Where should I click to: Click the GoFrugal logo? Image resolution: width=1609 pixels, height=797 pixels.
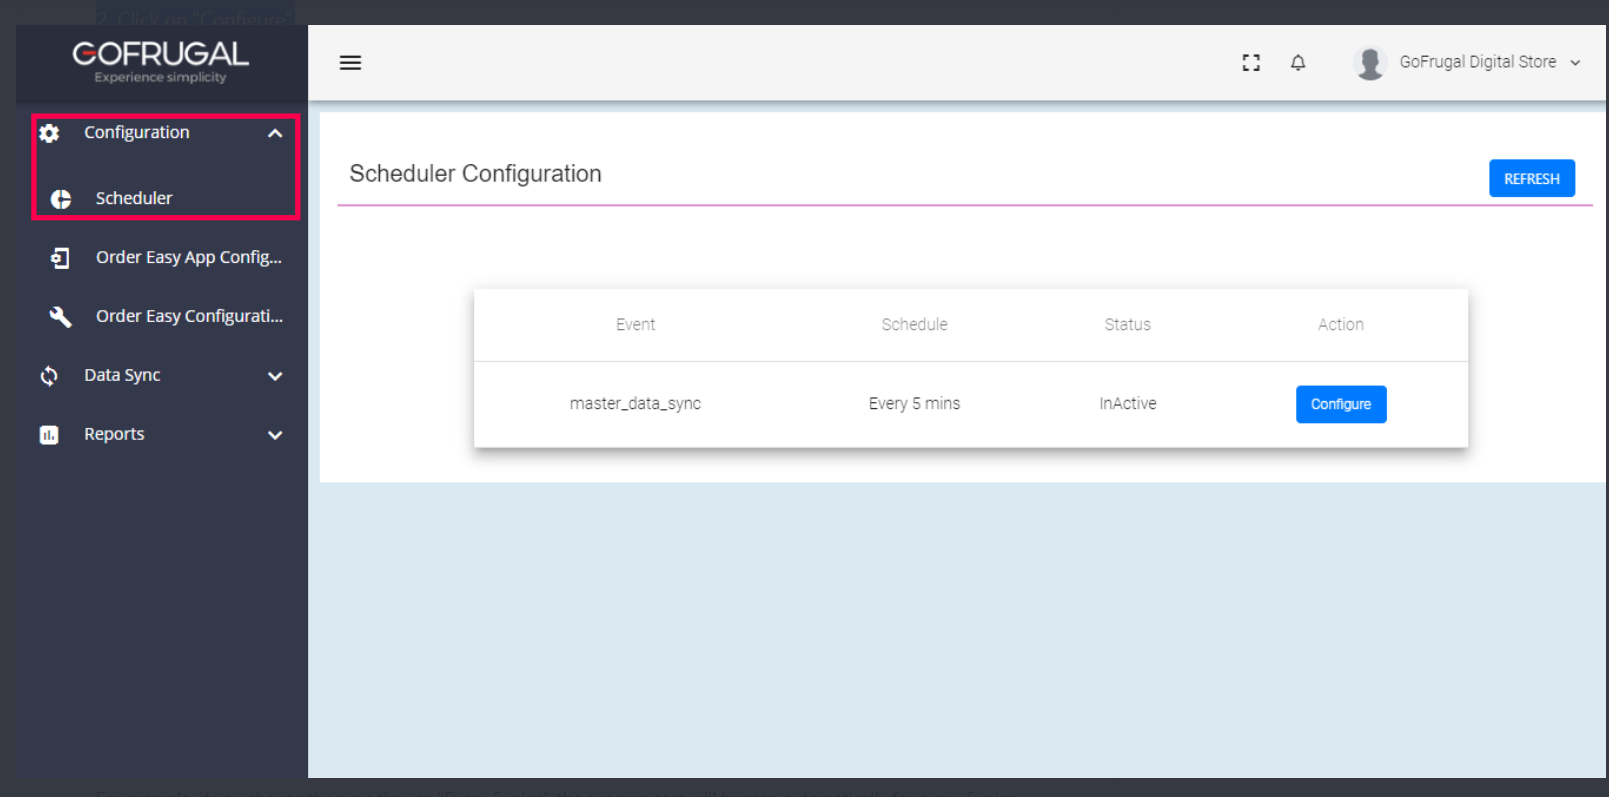tap(160, 60)
